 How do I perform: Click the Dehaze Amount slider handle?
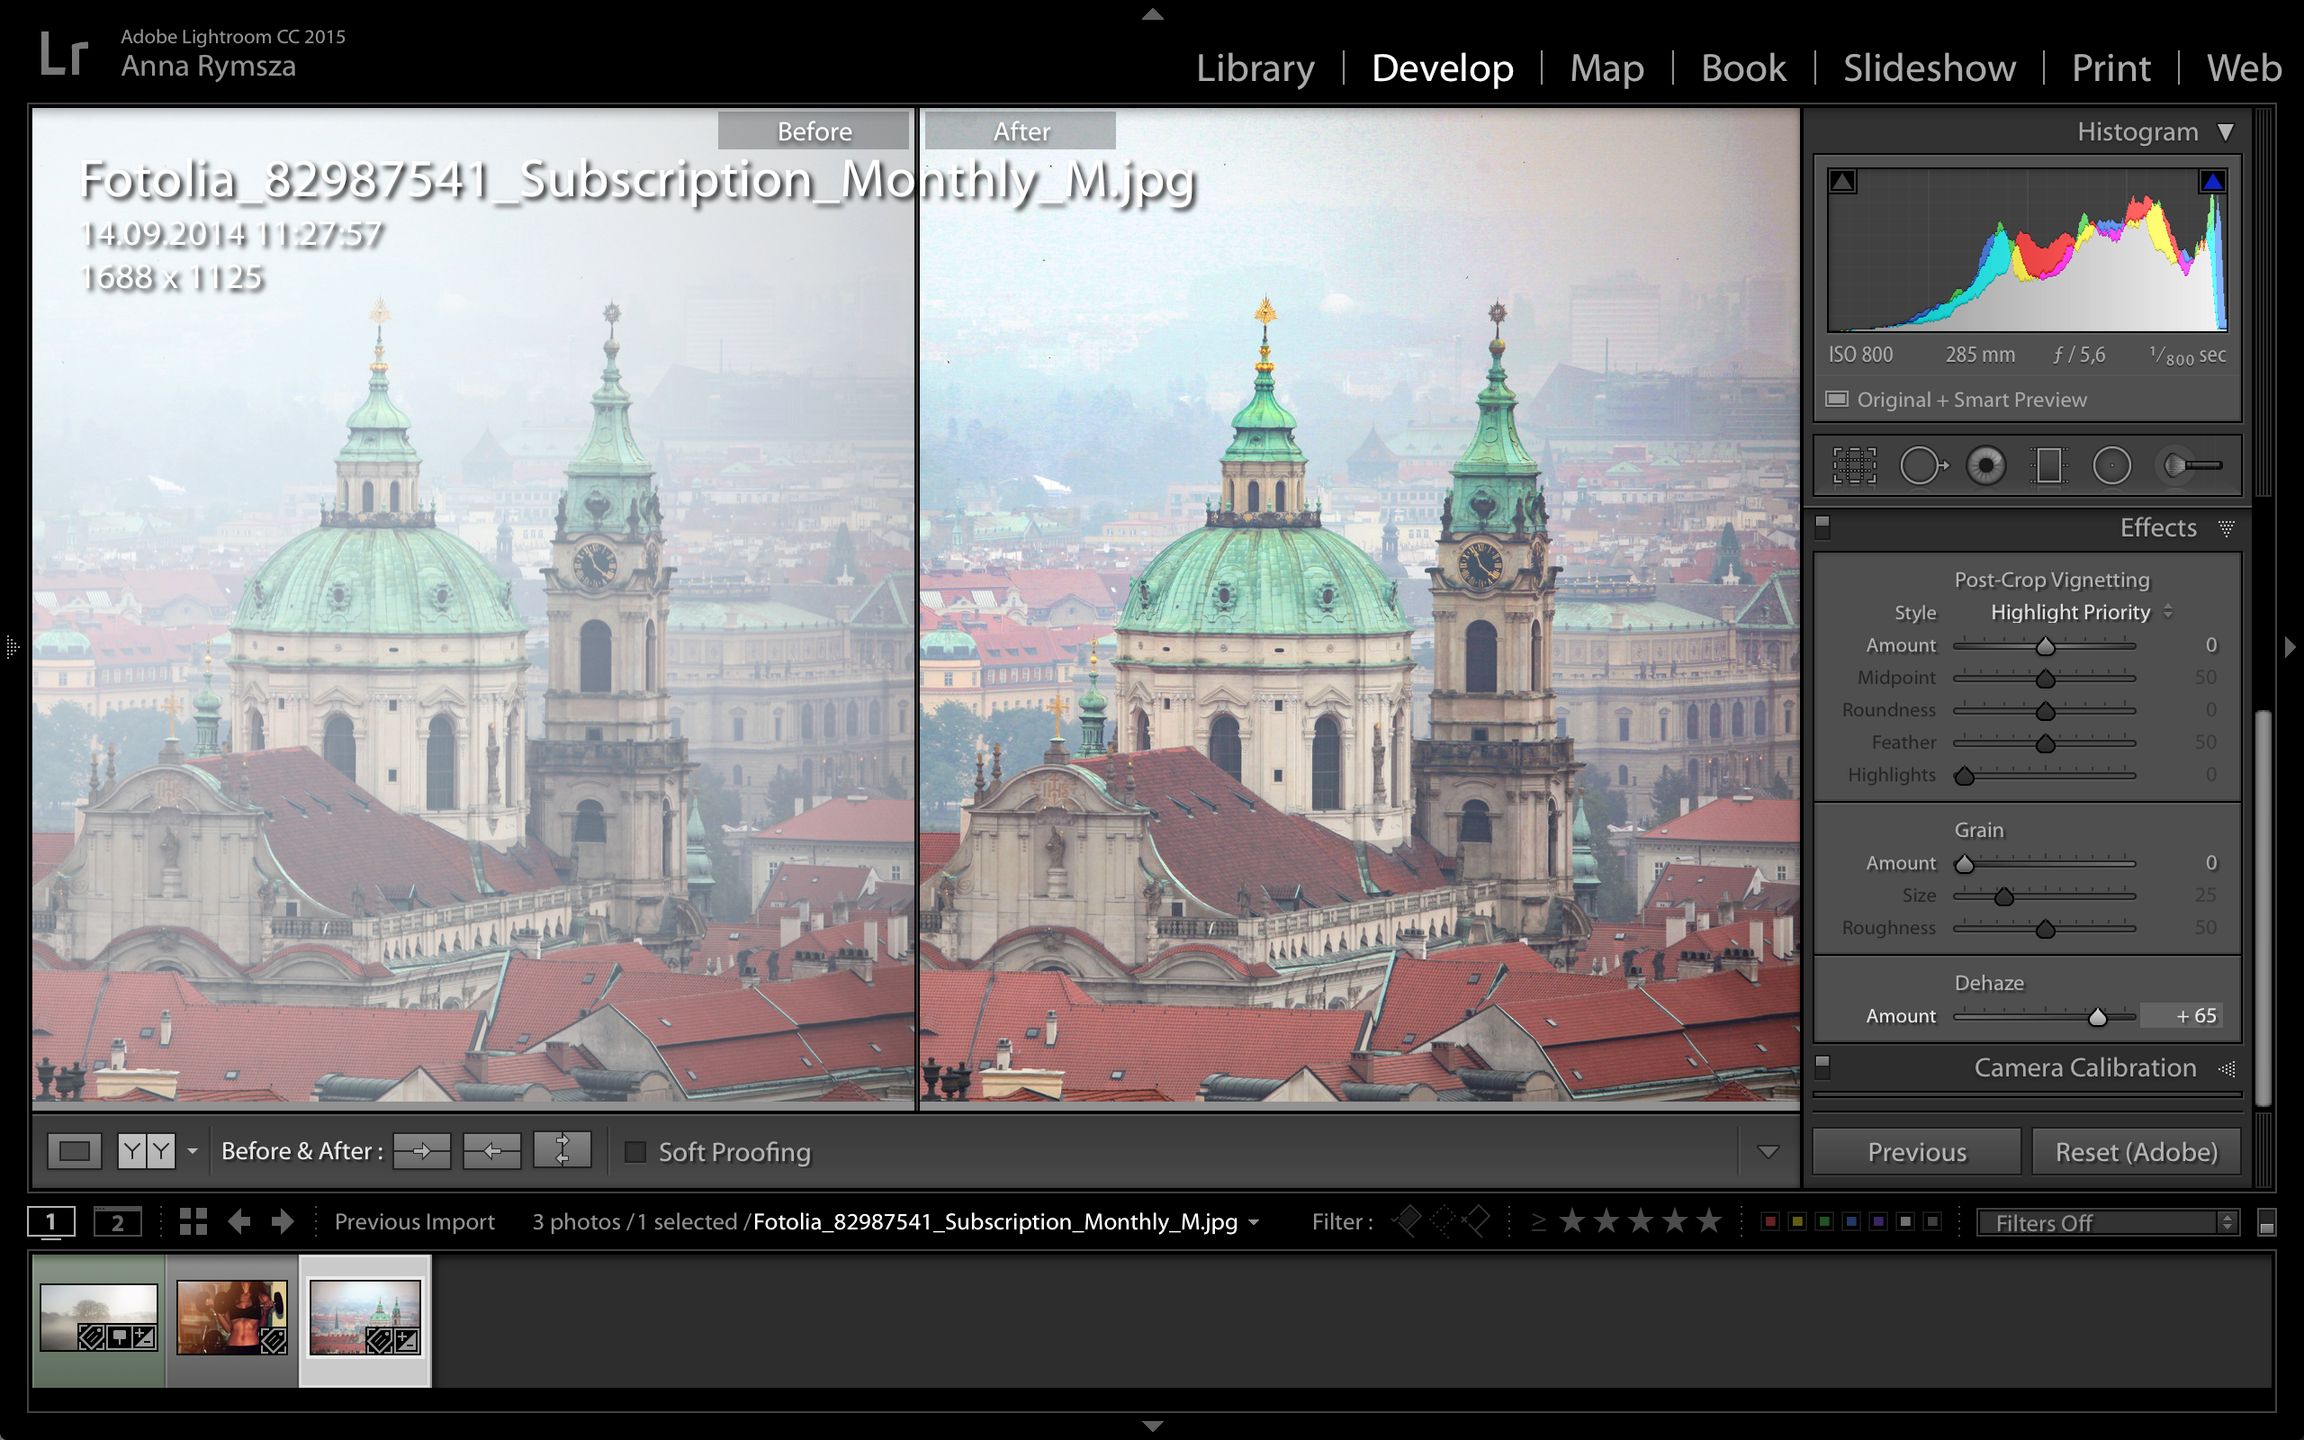click(2098, 1017)
